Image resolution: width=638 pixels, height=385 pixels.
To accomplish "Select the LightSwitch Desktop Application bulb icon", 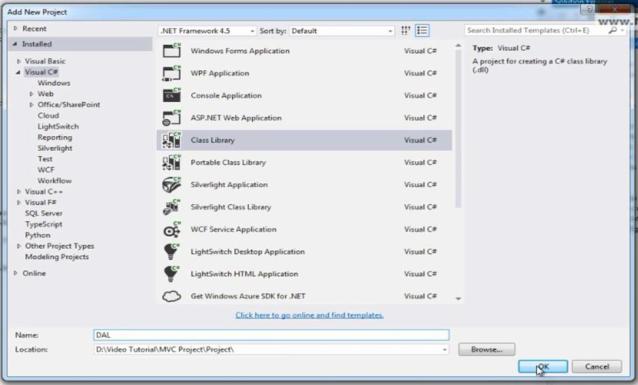I will [172, 252].
